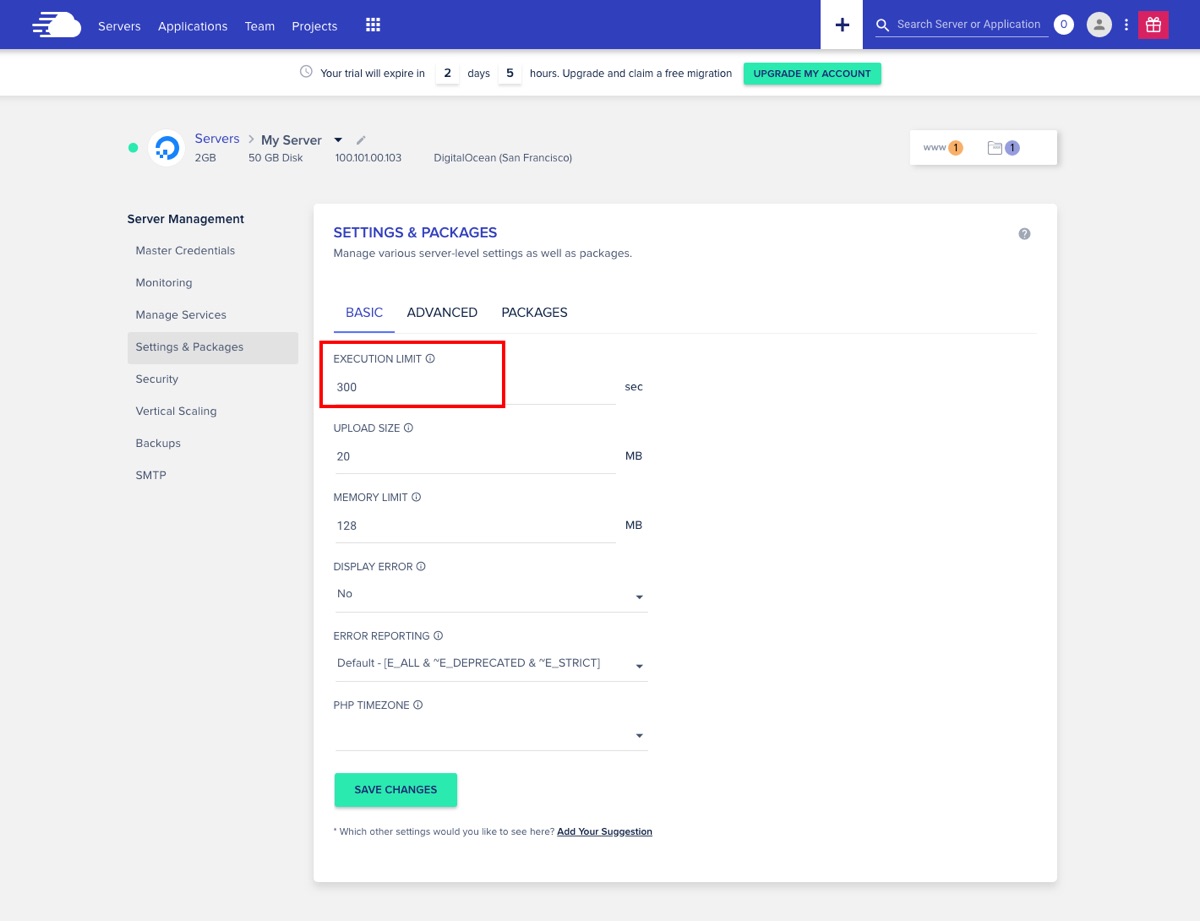1200x921 pixels.
Task: Open SMTP in sidebar
Action: point(213,475)
